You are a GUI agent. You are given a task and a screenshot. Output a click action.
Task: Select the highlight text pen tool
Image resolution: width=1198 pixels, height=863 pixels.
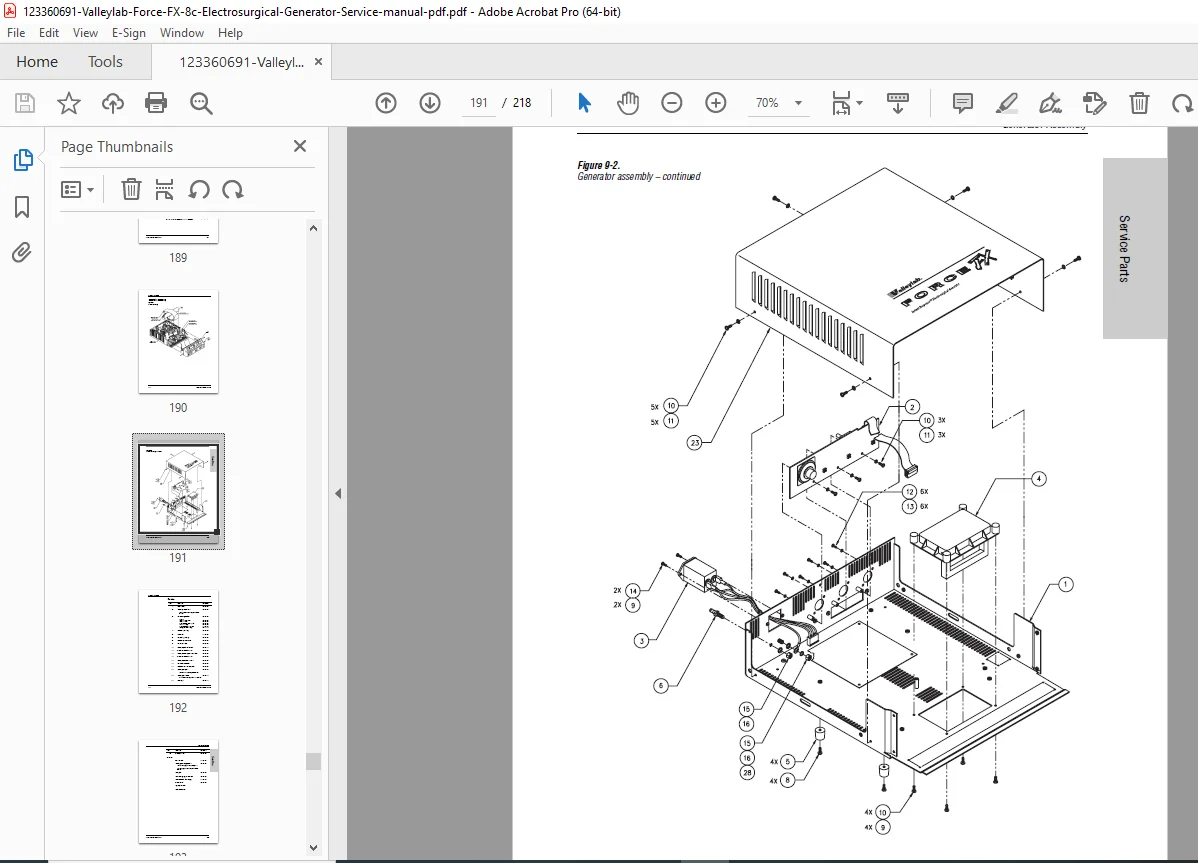[x=1006, y=103]
